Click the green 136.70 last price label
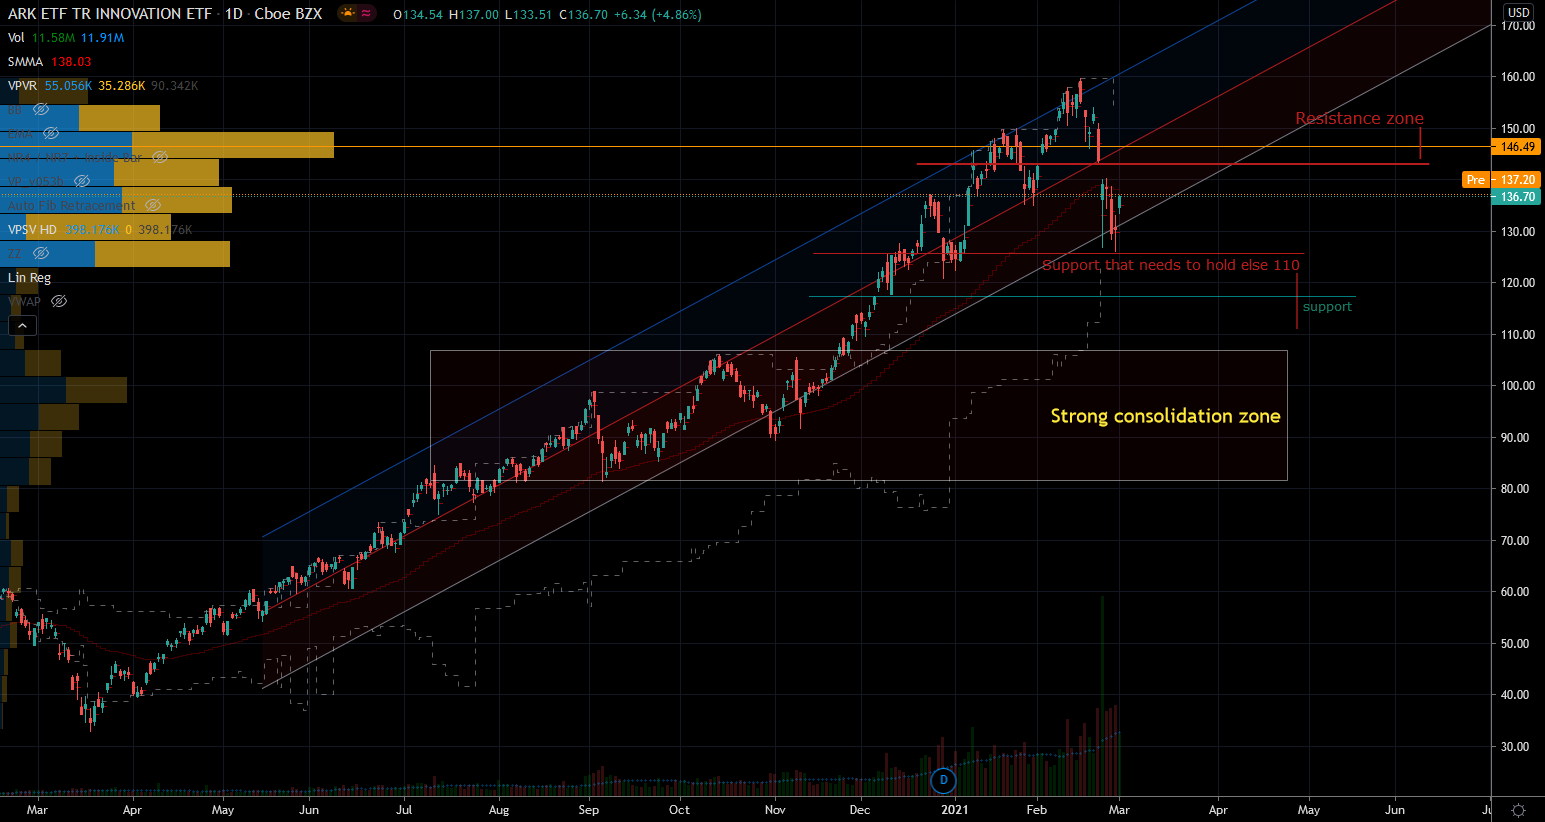The height and width of the screenshot is (822, 1545). click(1518, 197)
